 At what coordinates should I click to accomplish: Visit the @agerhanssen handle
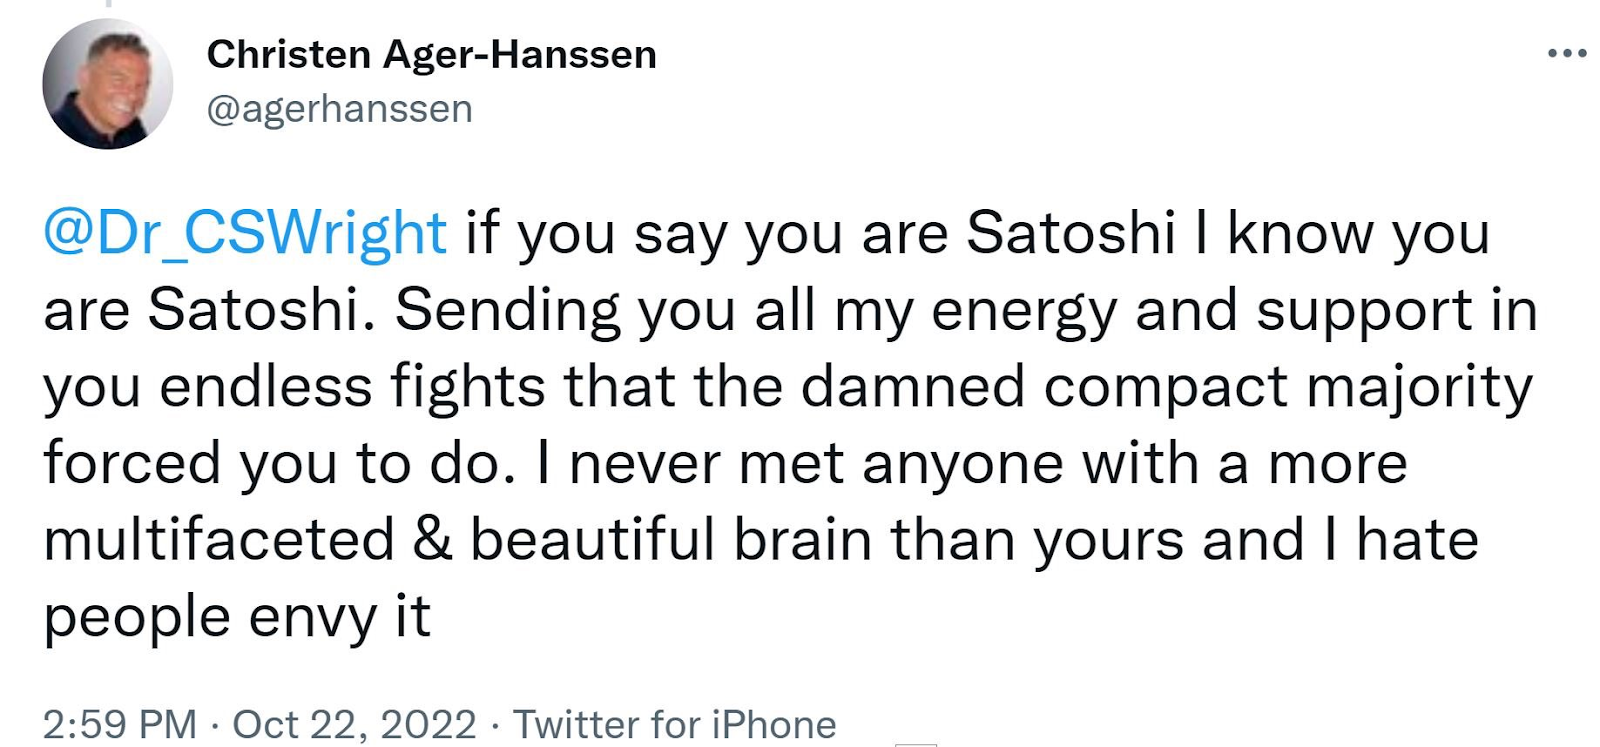point(339,109)
